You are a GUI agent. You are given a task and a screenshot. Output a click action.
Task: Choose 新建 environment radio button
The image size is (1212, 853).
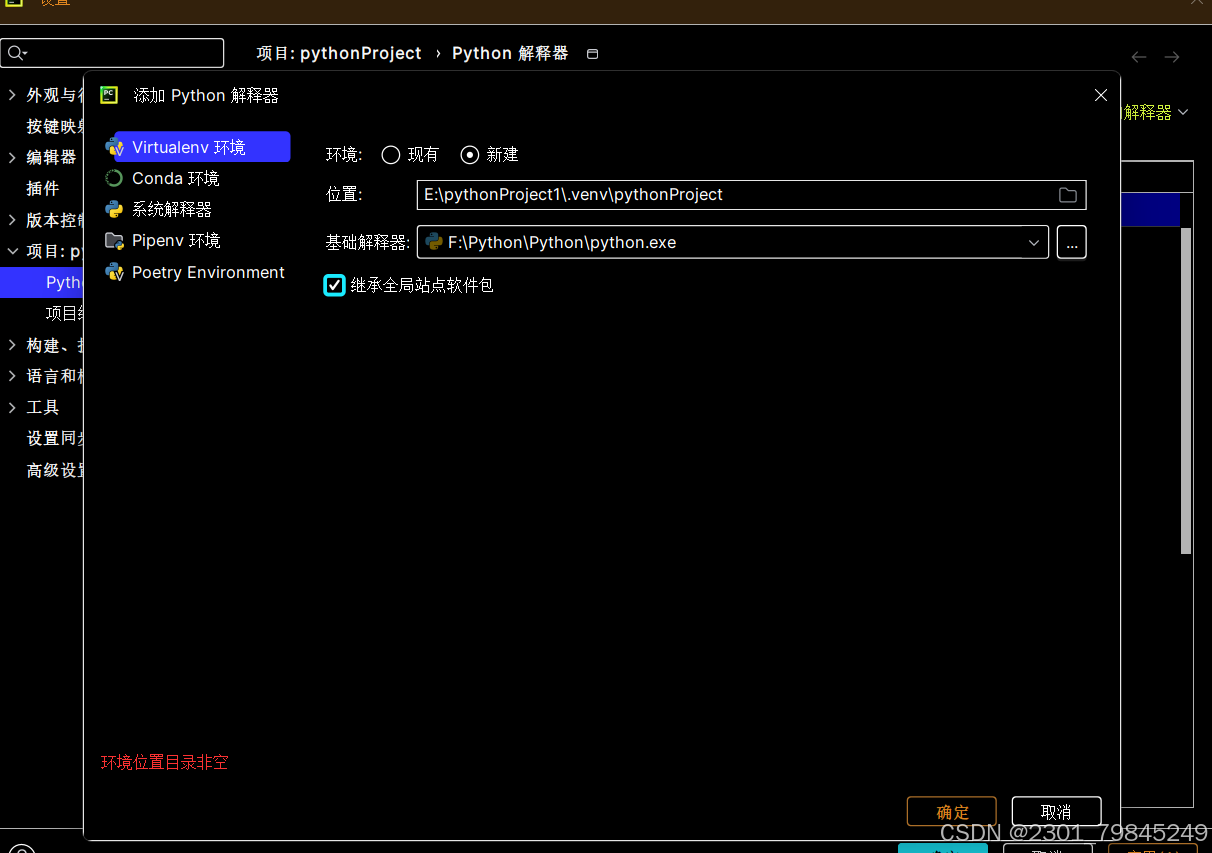point(470,155)
